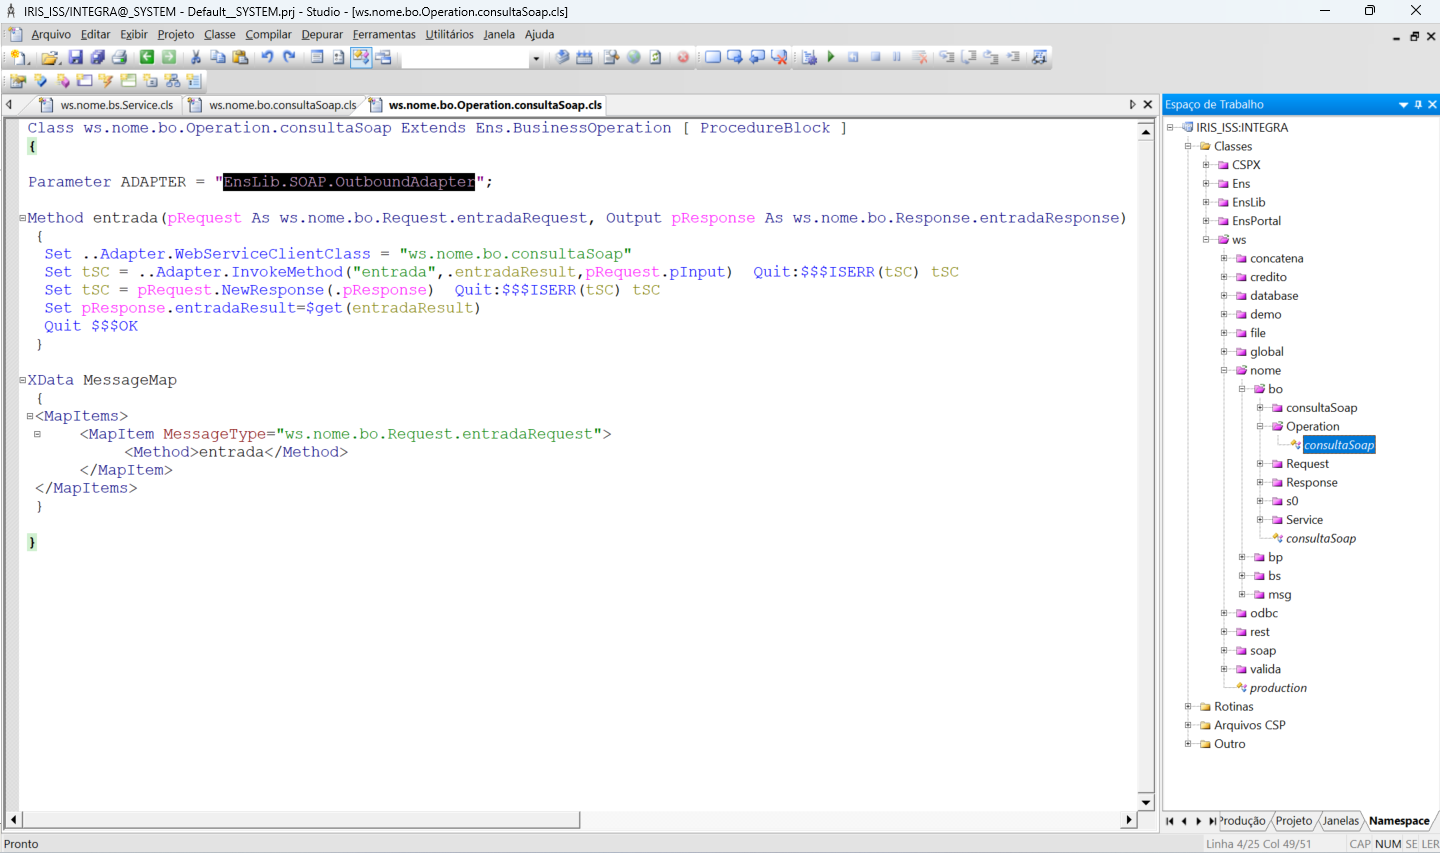Click the Paste clipboard icon
This screenshot has width=1440, height=853.
(x=240, y=57)
